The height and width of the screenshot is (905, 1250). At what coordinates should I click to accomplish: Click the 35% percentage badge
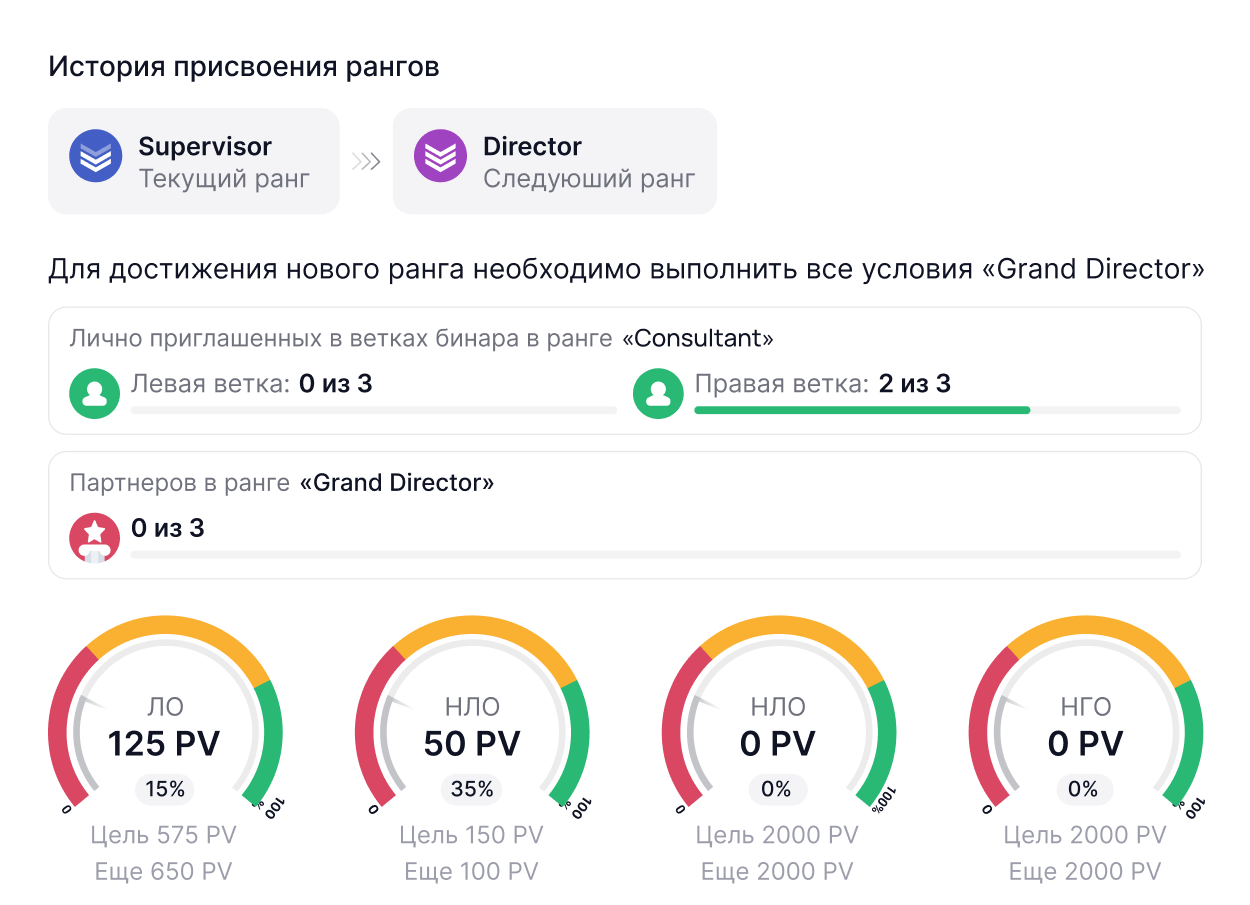[x=470, y=789]
